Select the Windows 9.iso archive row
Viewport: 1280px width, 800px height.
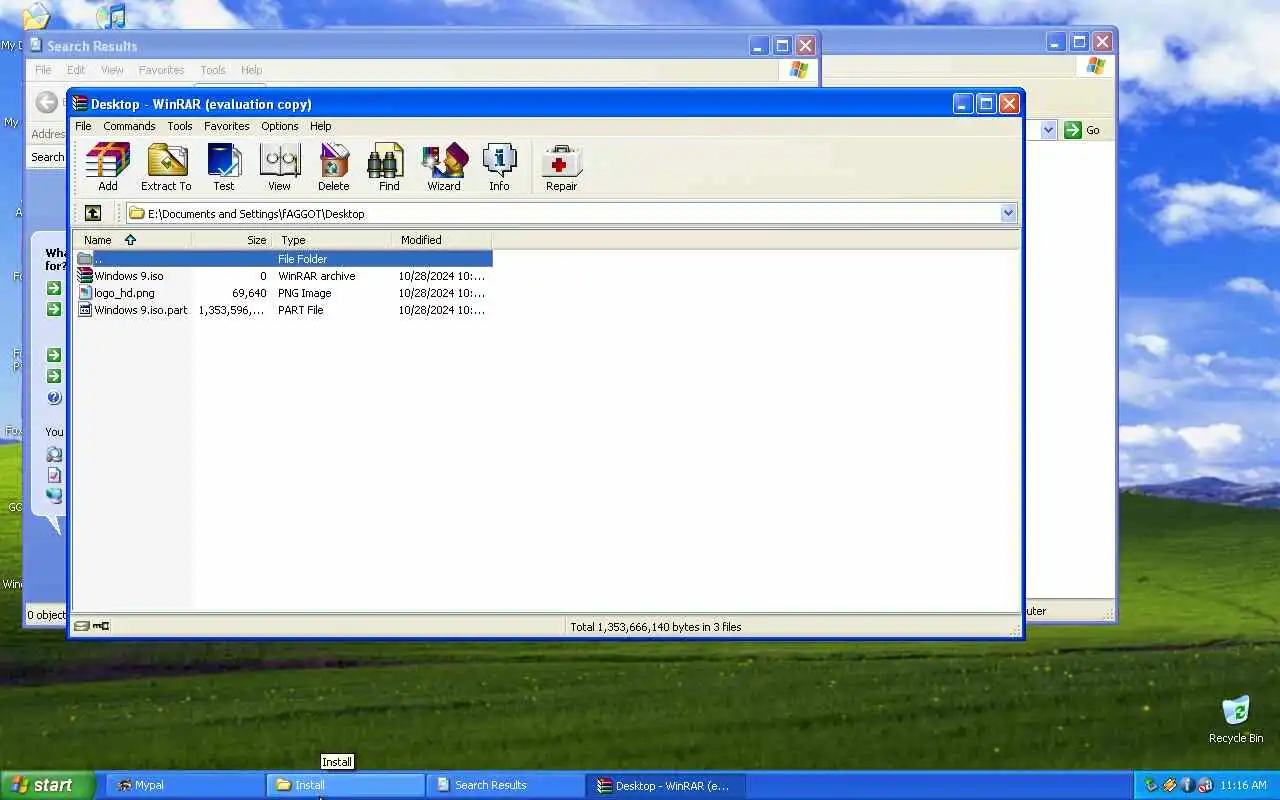click(284, 276)
